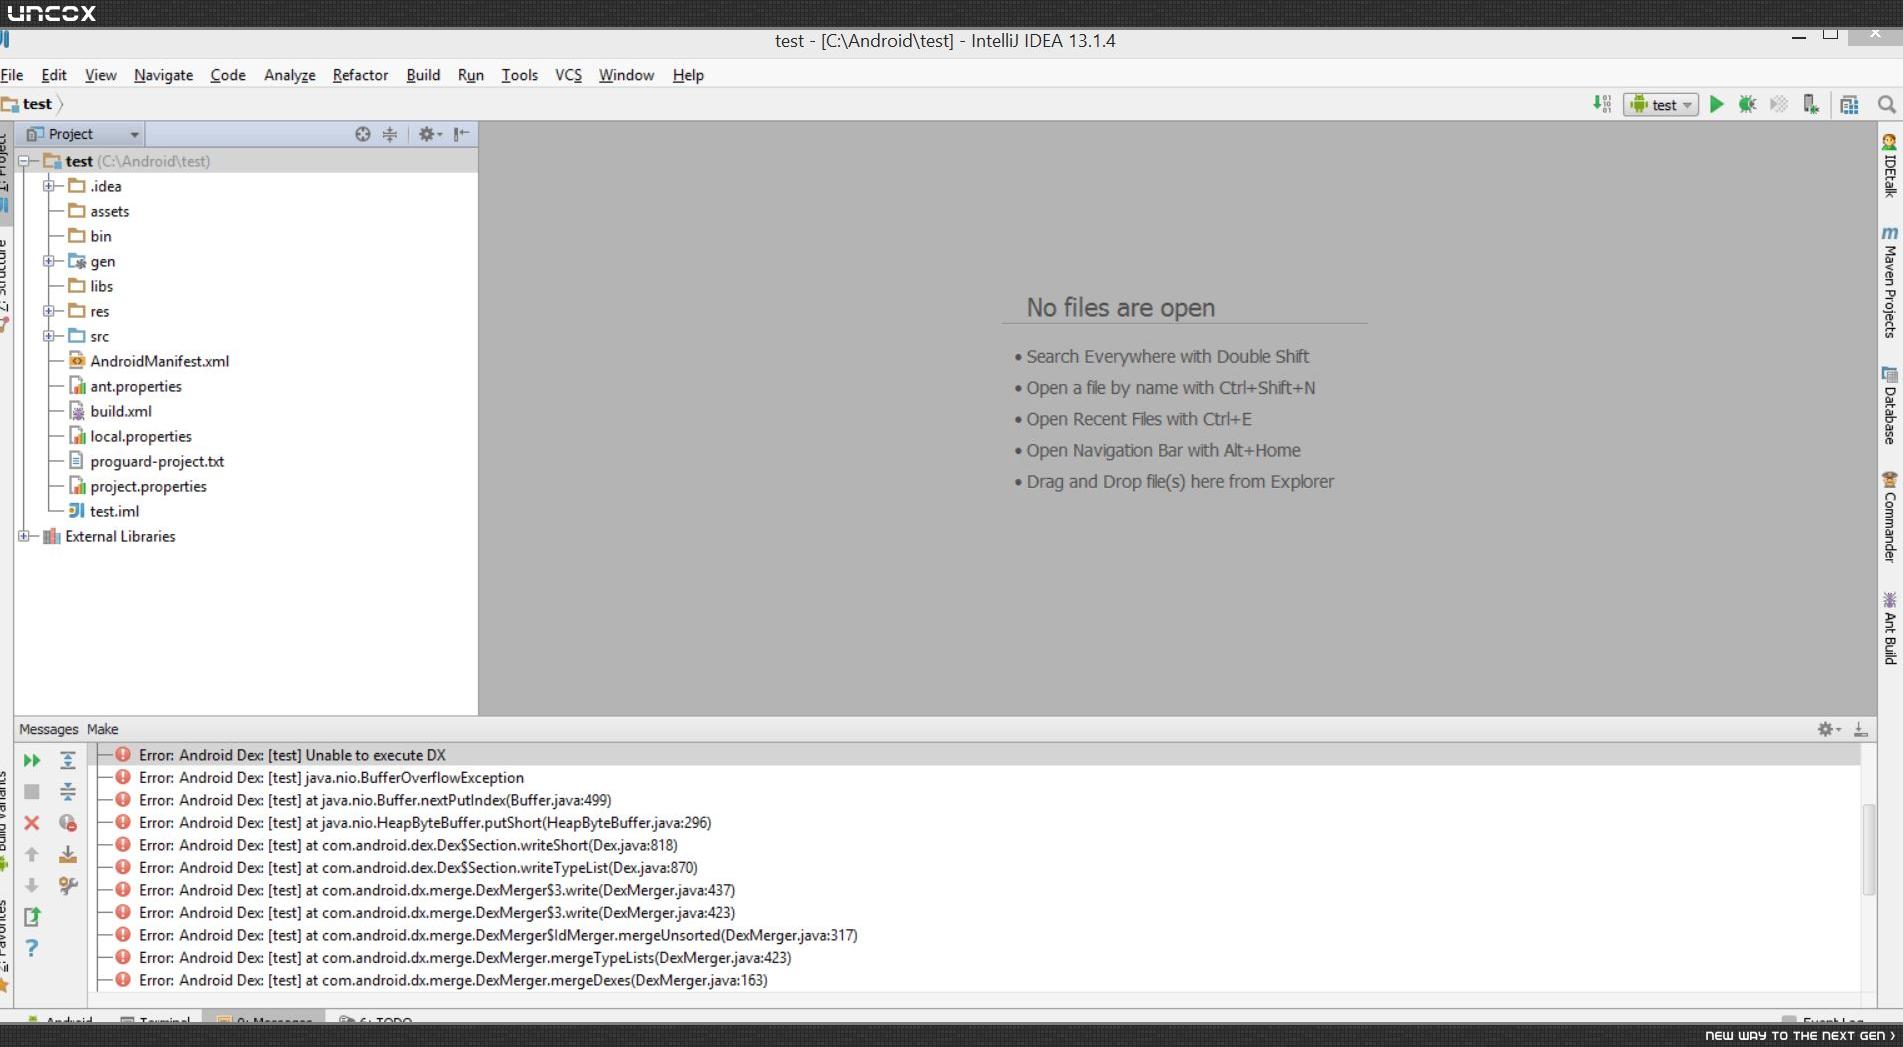Viewport: 1903px width, 1047px height.
Task: Expand the res folder
Action: pyautogui.click(x=48, y=311)
